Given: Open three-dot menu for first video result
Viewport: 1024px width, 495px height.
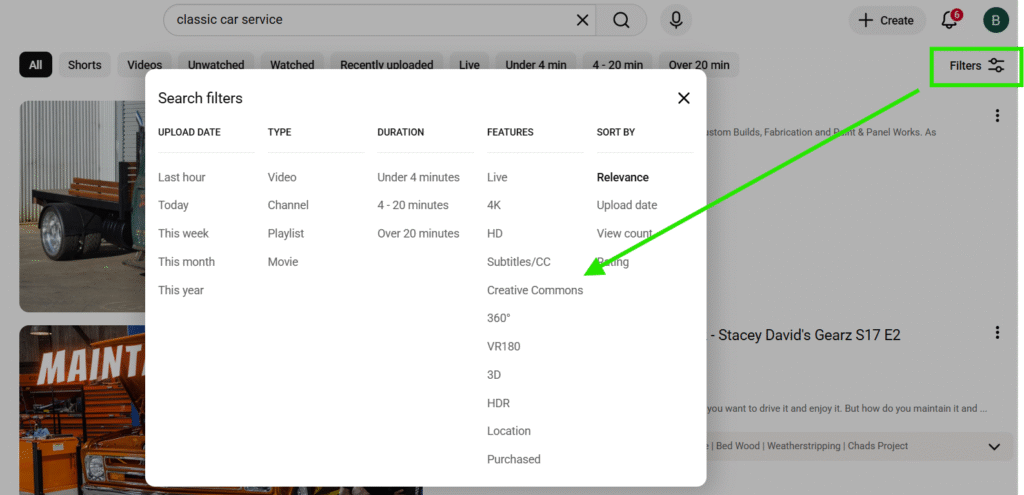Looking at the screenshot, I should (x=997, y=116).
